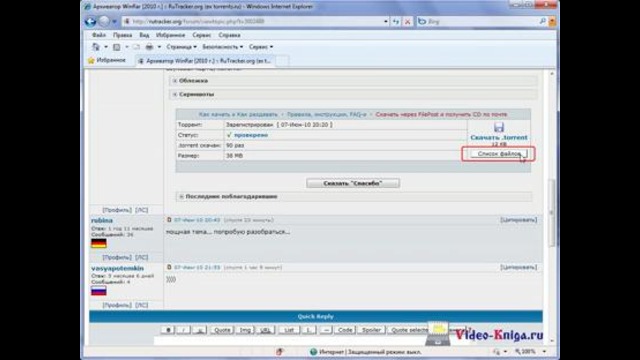Open the Избранное menu in menu bar
Image resolution: width=640 pixels, height=360 pixels.
tap(171, 35)
